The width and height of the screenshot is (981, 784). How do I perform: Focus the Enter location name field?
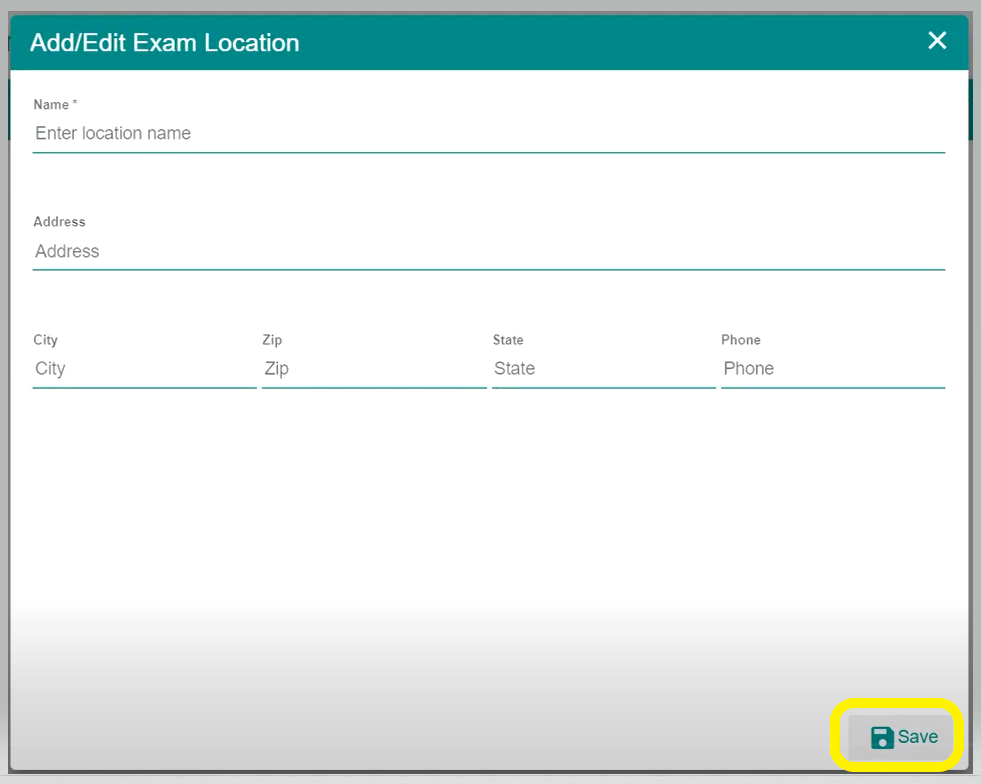tap(488, 133)
